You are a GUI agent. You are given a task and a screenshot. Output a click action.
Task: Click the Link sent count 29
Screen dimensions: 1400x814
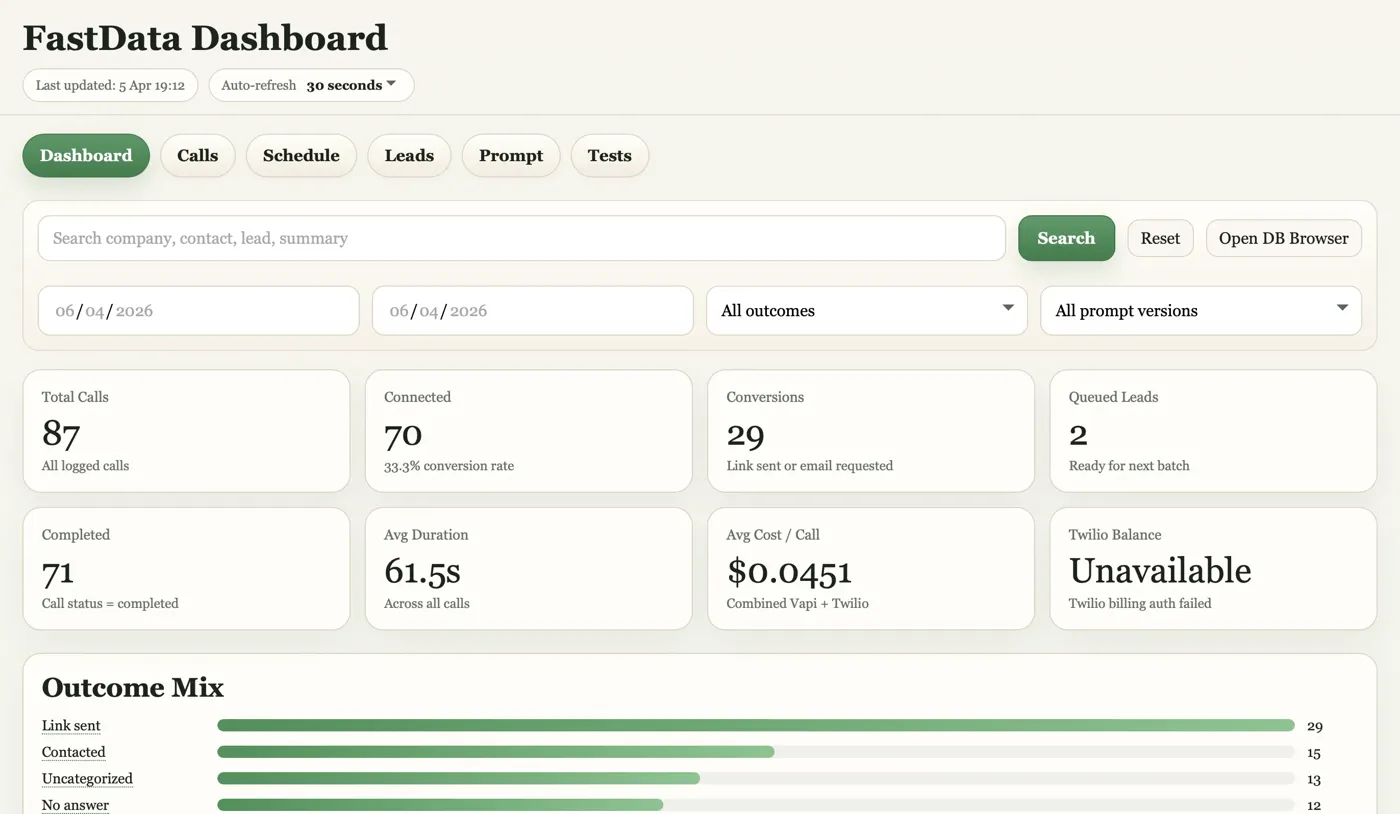coord(1314,726)
